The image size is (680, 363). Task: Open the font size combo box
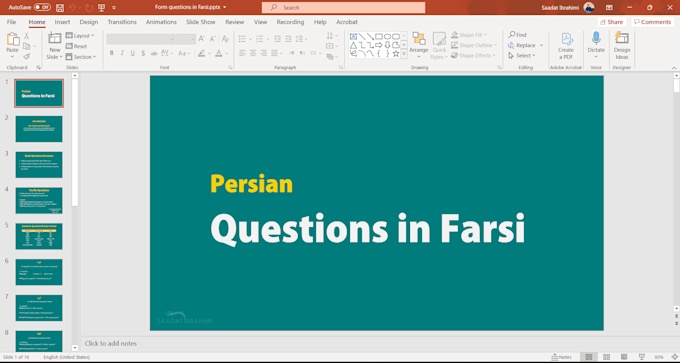pos(186,39)
